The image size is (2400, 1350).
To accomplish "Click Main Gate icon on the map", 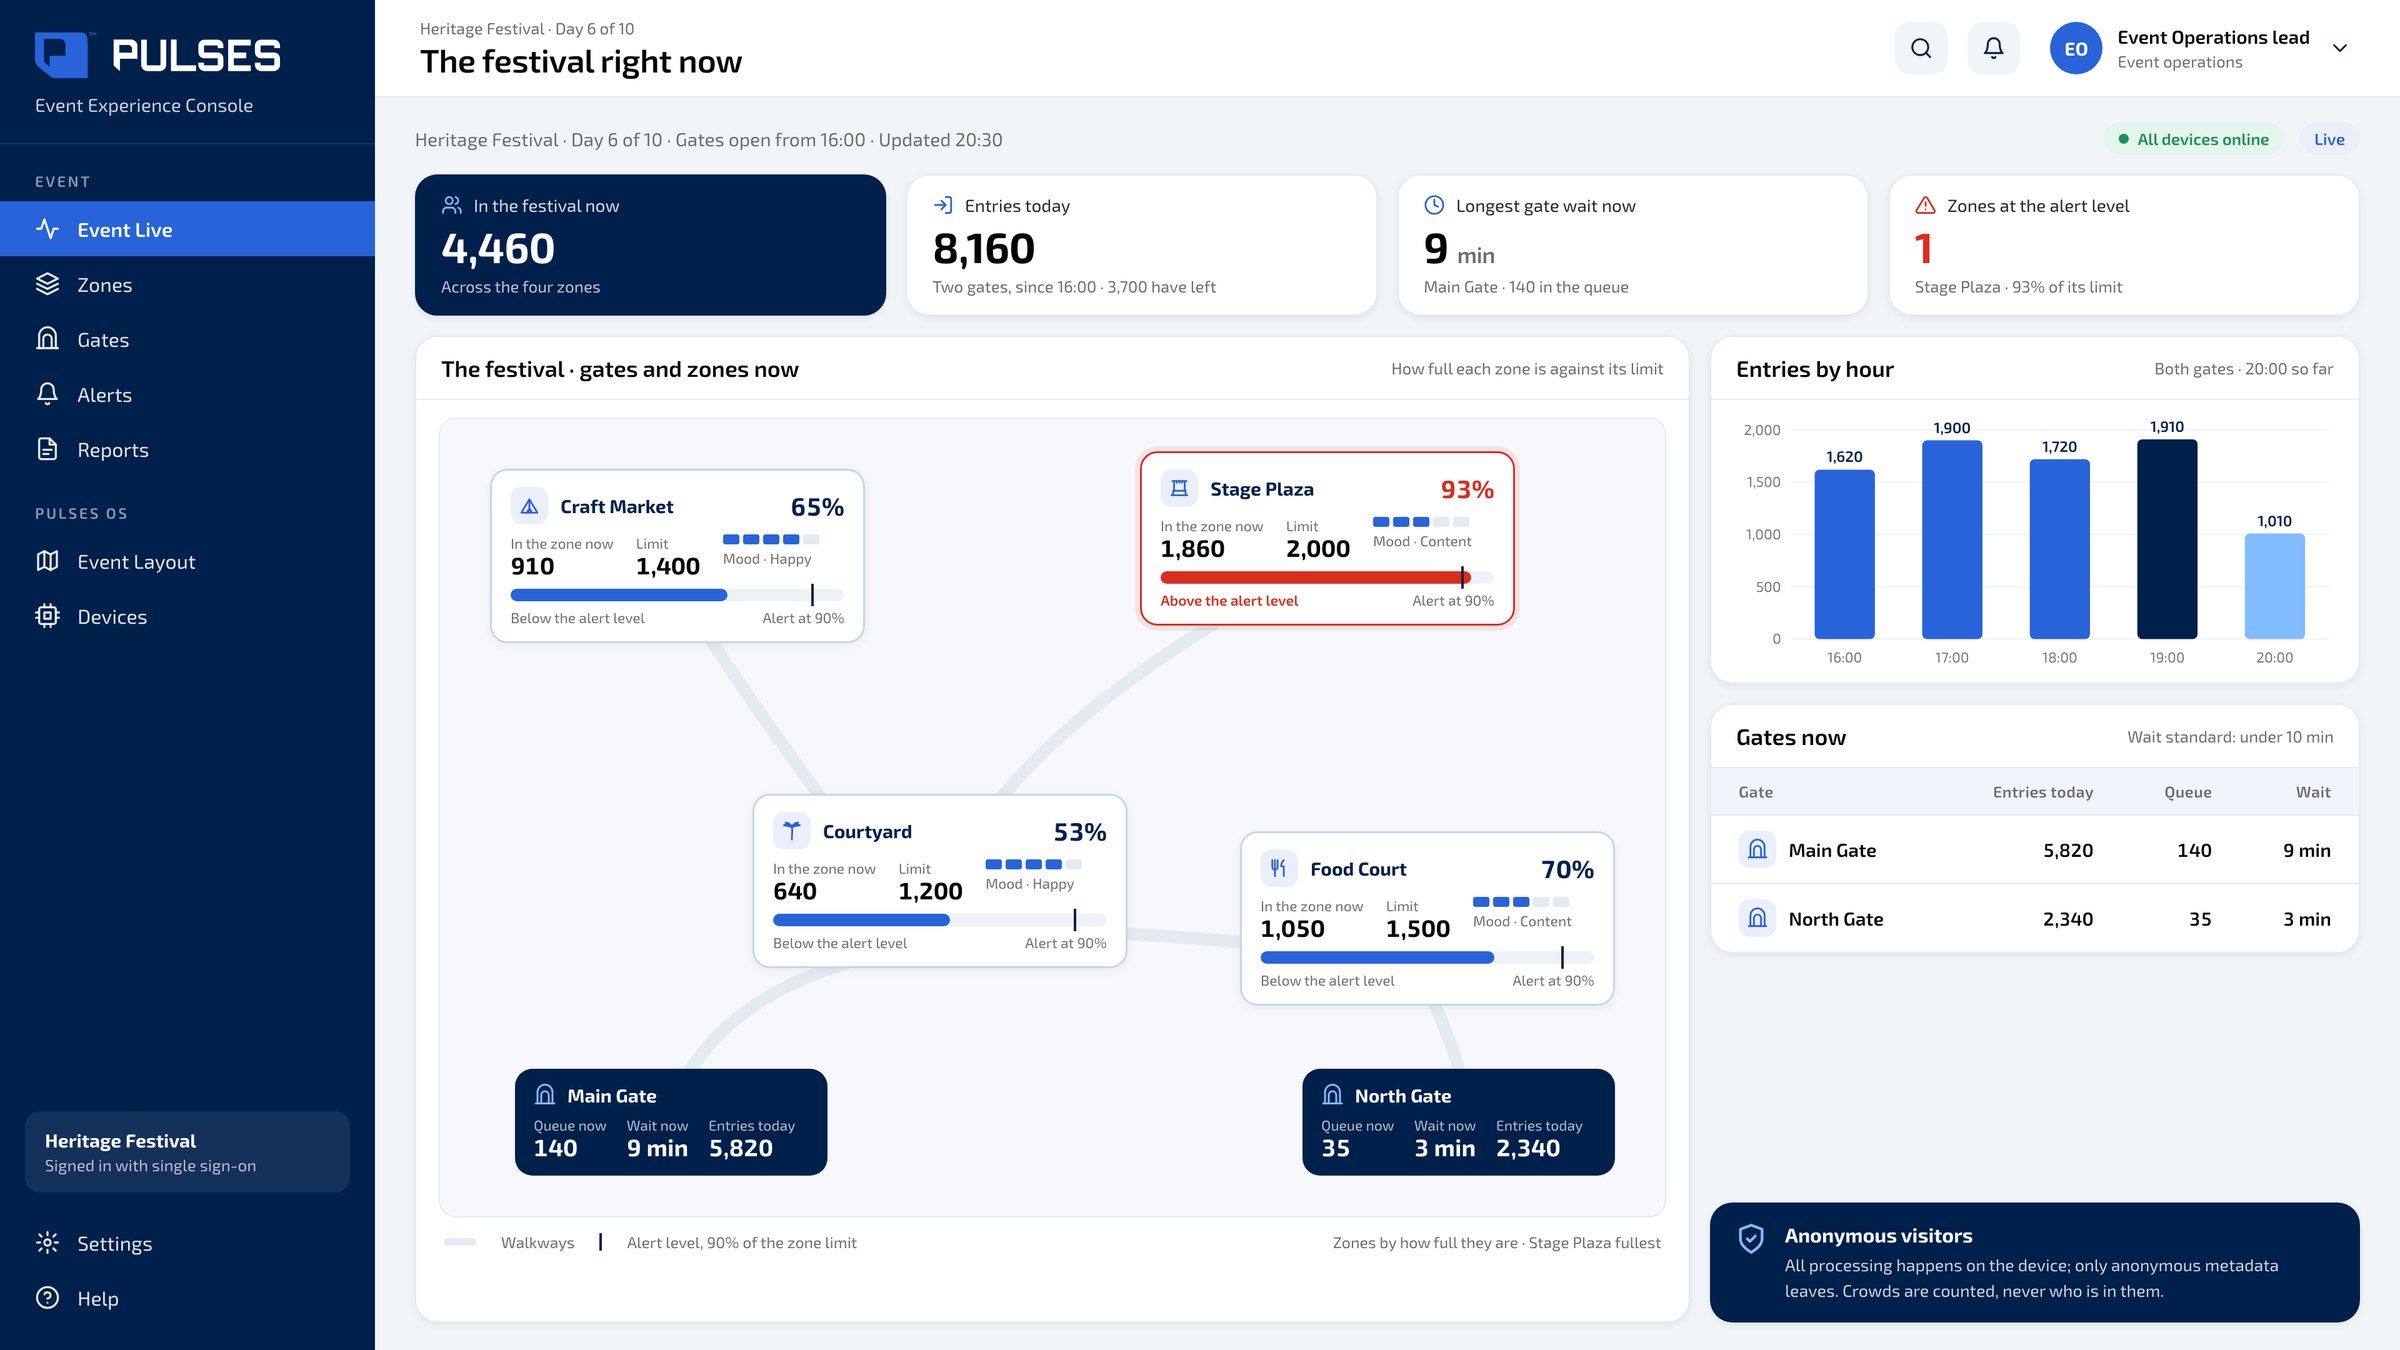I will [545, 1095].
